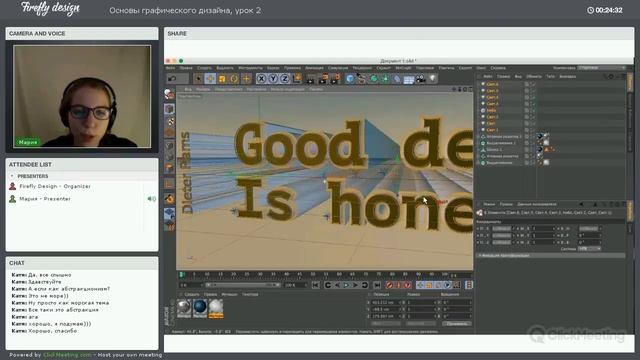The image size is (640, 360).
Task: Open the floor and environment grid icon
Action: 409,79
